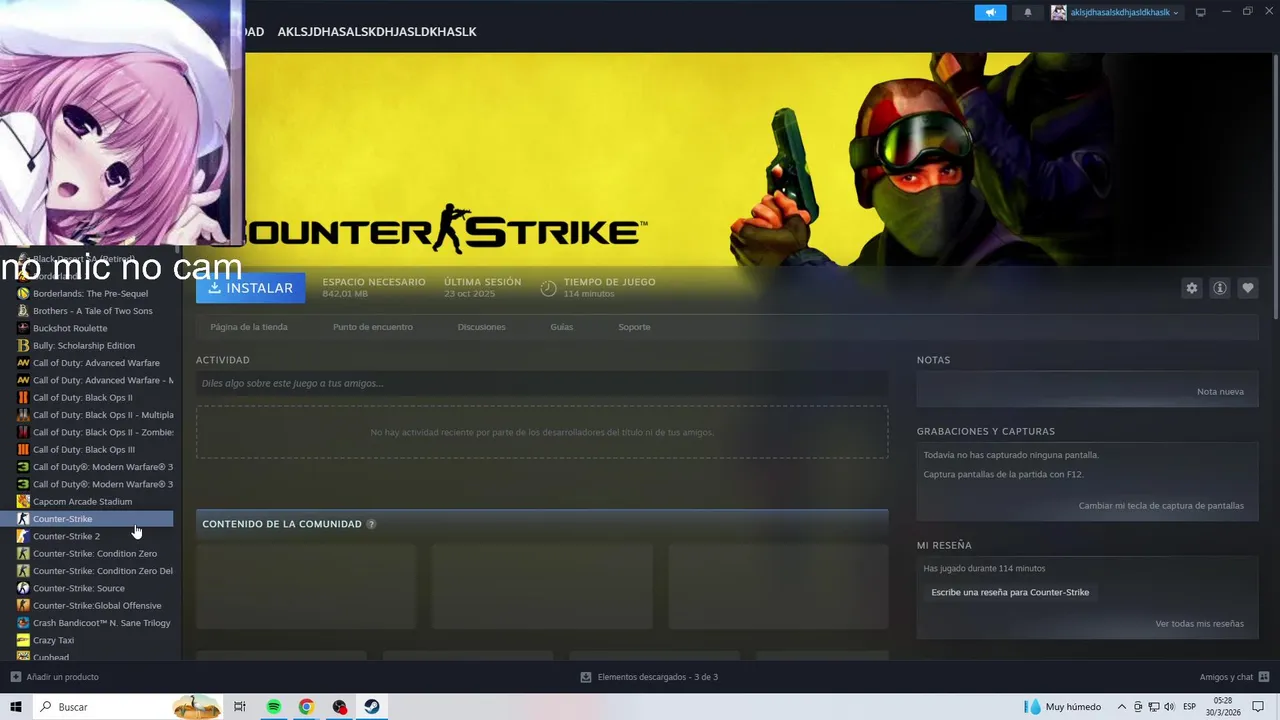The width and height of the screenshot is (1280, 720).
Task: Click Nota nueva
Action: [1220, 391]
